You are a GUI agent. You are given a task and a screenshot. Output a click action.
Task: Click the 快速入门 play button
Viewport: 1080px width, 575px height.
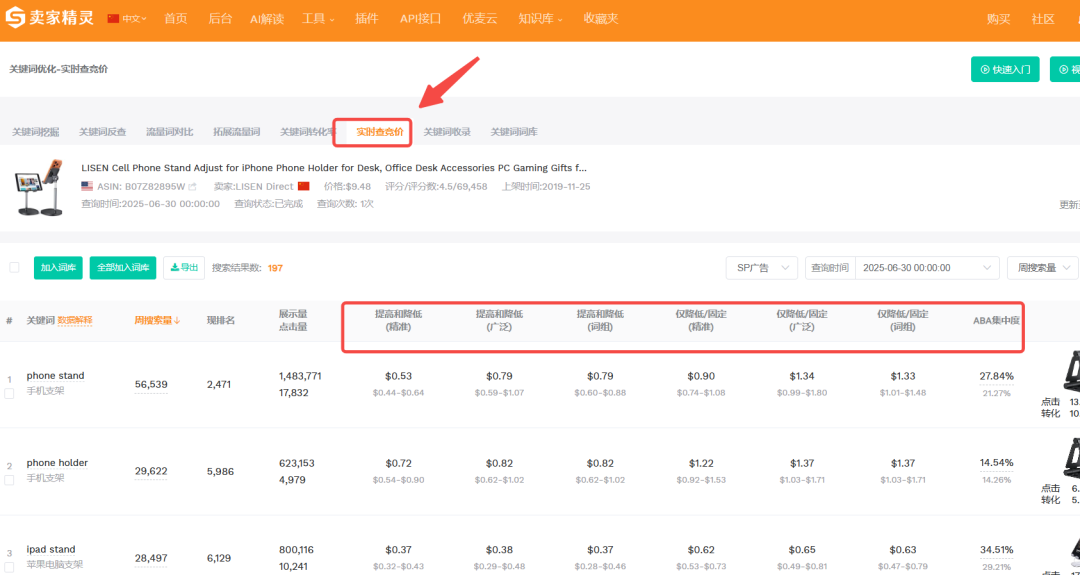1005,69
